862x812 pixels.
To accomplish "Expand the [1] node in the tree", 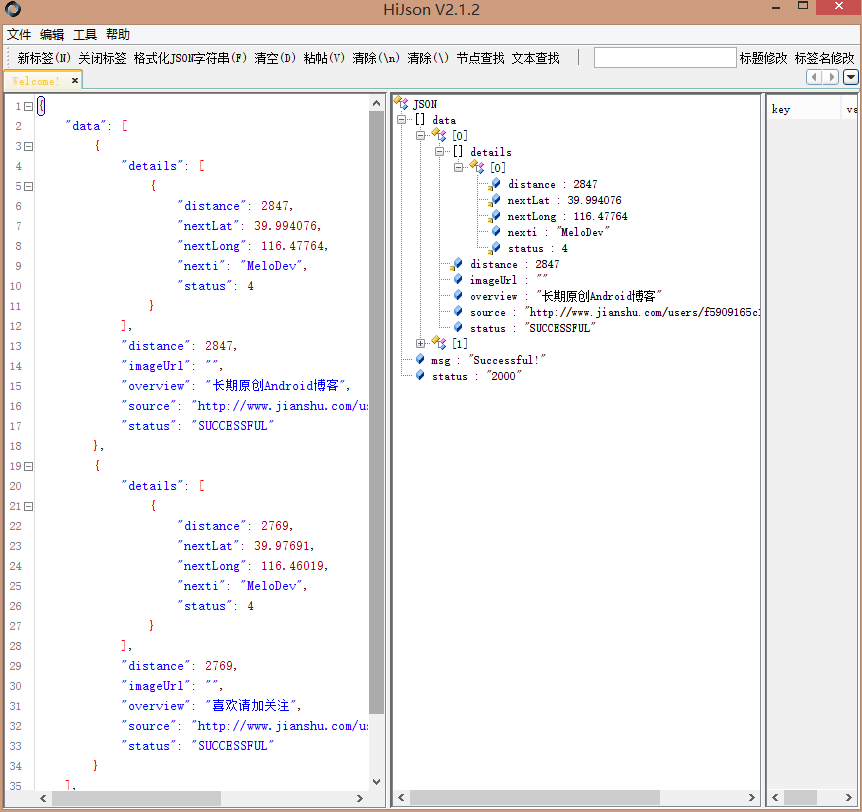I will point(421,344).
